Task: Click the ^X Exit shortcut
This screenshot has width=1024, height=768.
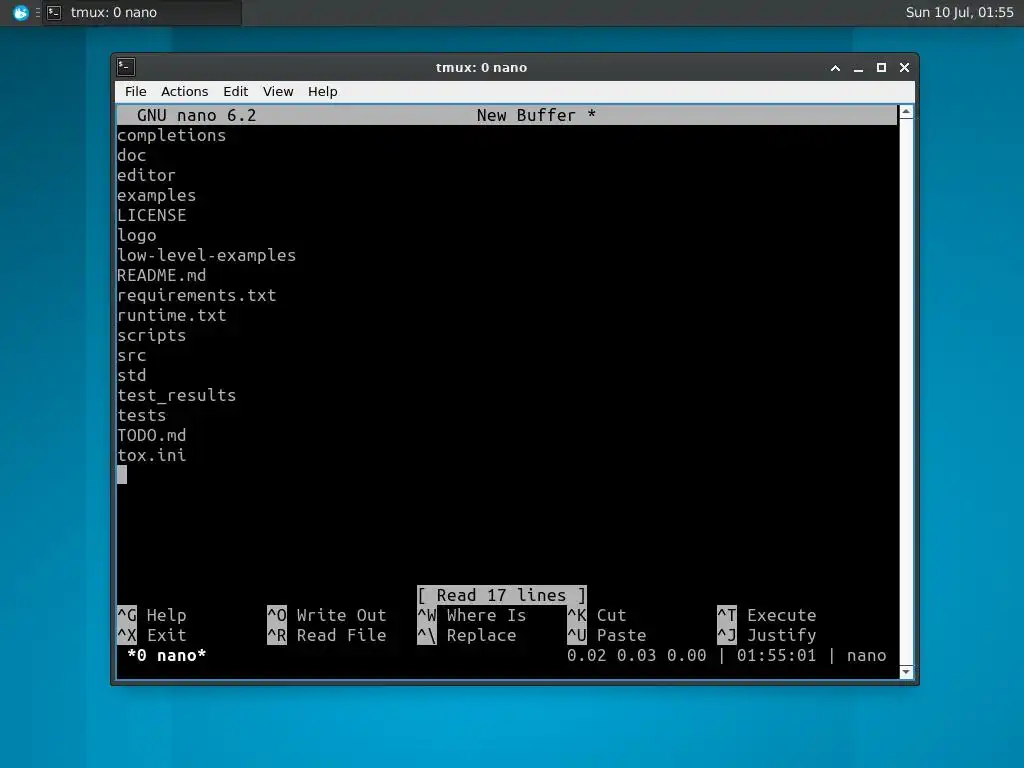Action: (x=152, y=635)
